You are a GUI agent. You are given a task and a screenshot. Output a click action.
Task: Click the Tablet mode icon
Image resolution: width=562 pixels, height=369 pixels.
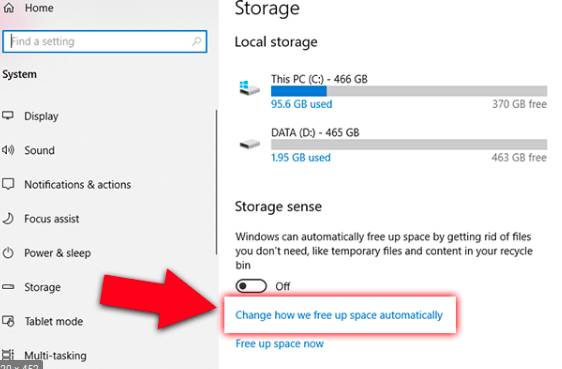[x=8, y=321]
